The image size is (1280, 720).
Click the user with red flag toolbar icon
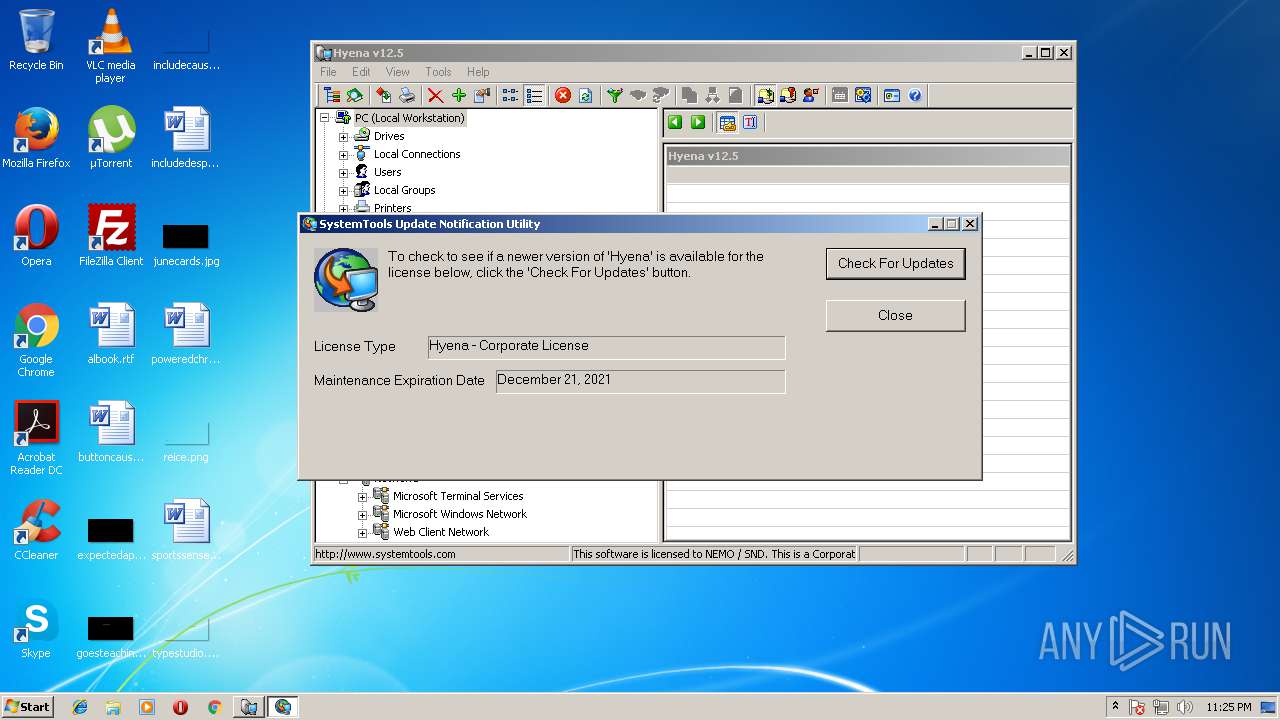tap(811, 95)
